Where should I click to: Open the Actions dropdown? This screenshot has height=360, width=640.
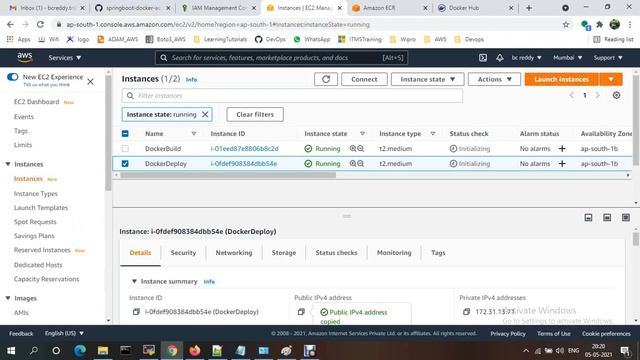coord(494,79)
